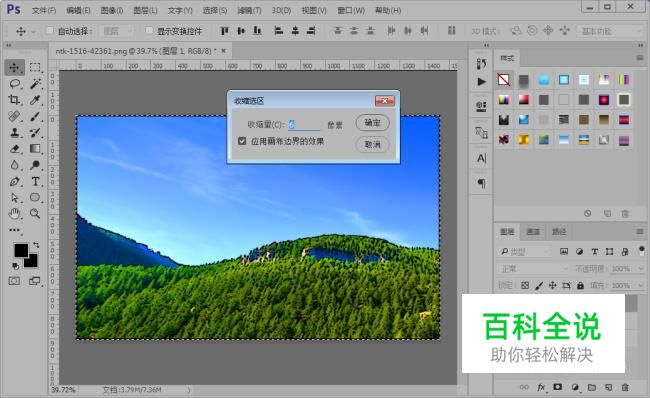
Task: Enable Show Transform Controls checkbox
Action: [x=149, y=30]
